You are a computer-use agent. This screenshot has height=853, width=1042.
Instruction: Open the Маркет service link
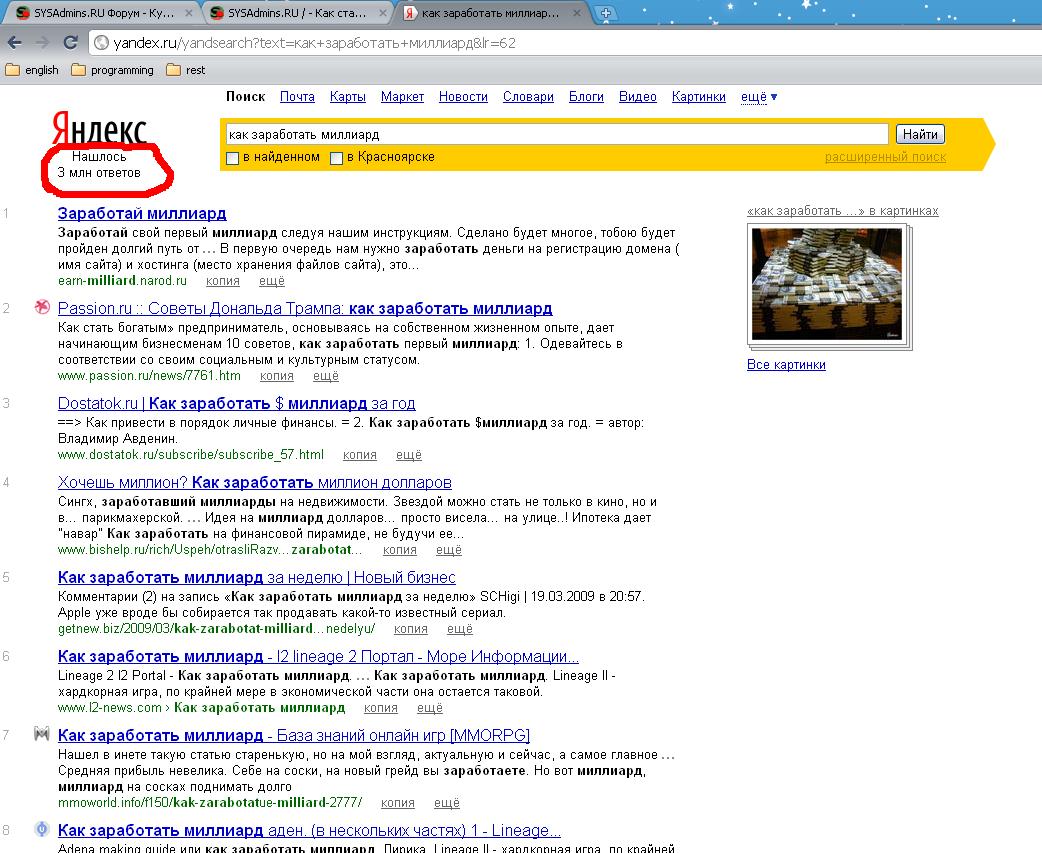pyautogui.click(x=402, y=97)
